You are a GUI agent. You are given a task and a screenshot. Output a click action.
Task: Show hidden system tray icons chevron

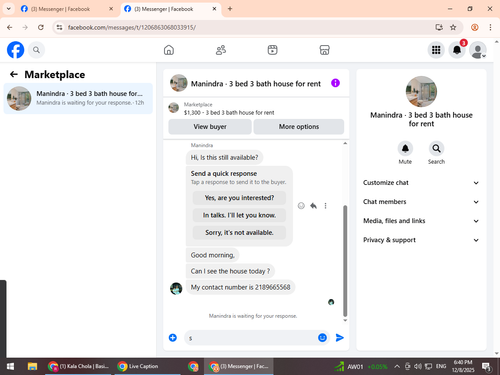coord(397,367)
